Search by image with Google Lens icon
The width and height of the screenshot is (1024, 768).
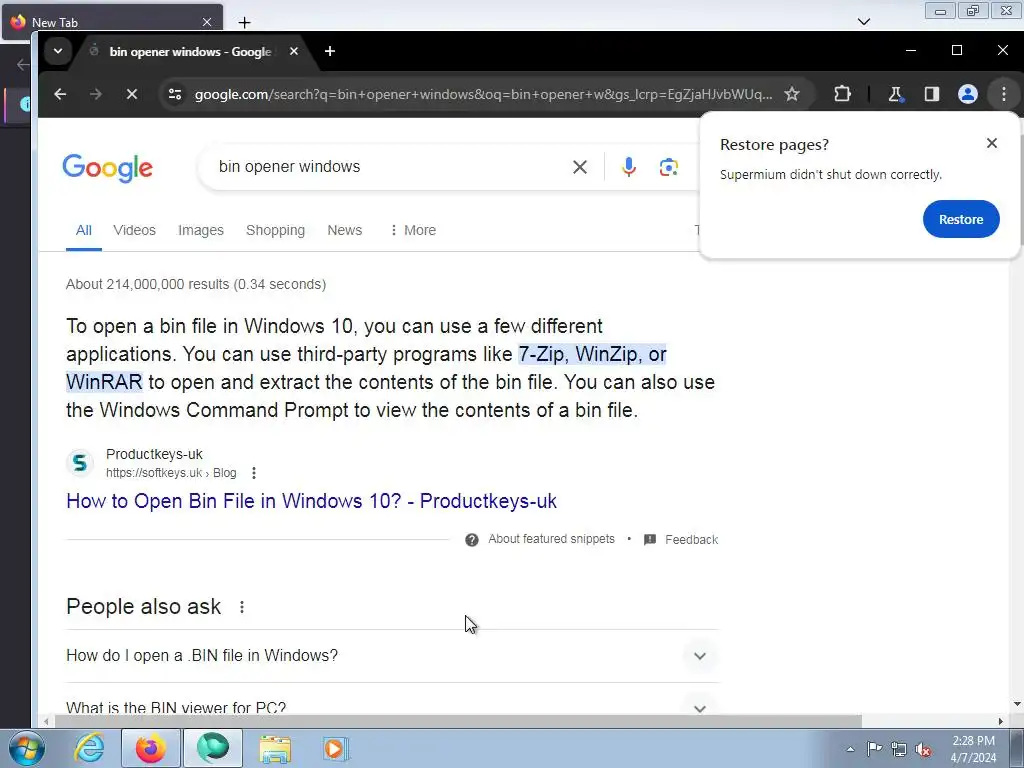click(x=669, y=167)
